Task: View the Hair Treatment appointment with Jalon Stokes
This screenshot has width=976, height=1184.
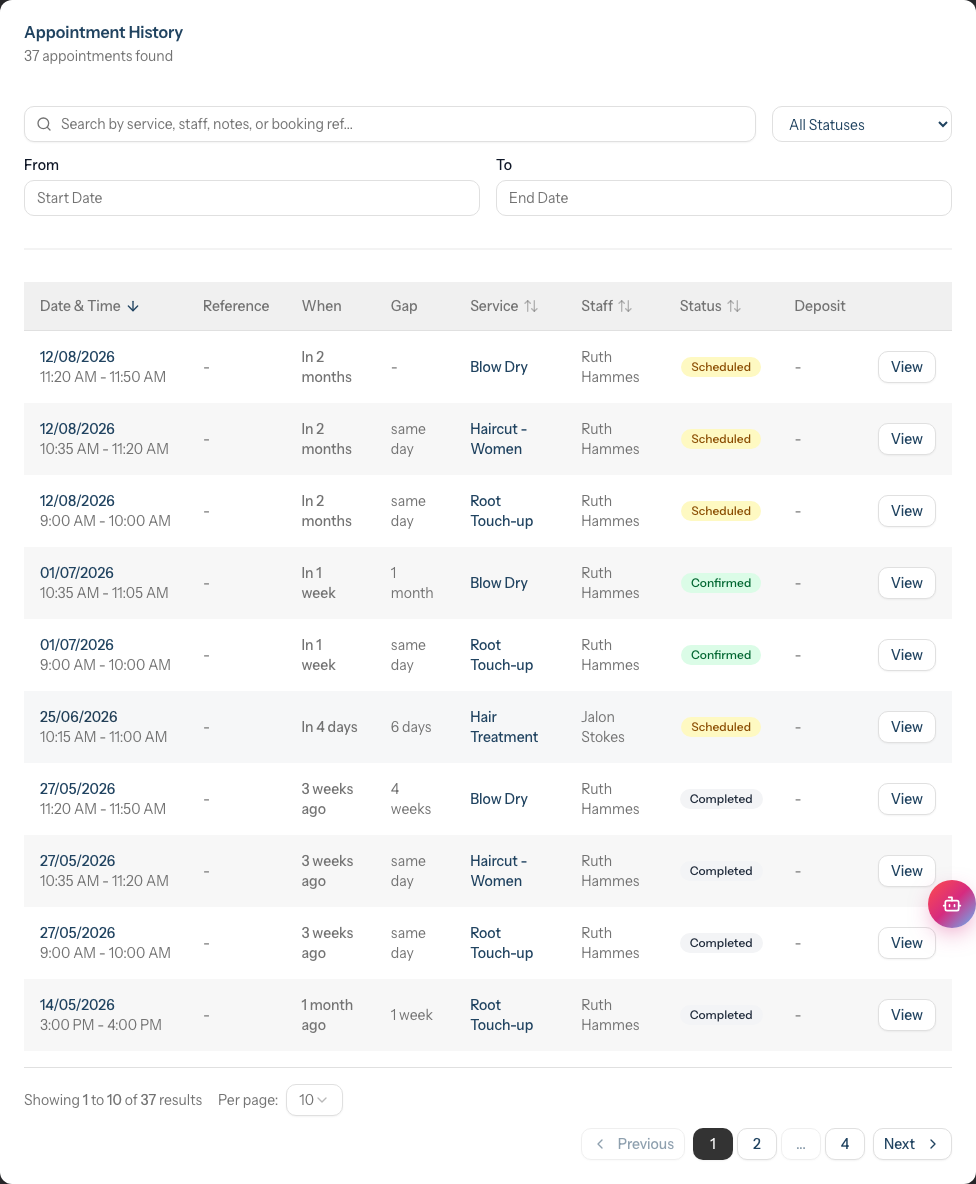Action: (907, 727)
